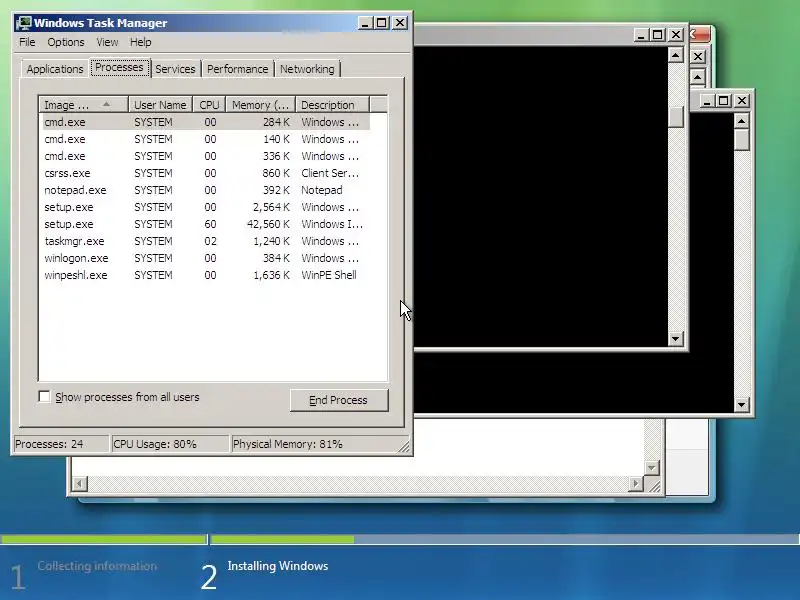Select the cmd.exe row with 336 K memory
Screen dimensions: 800x600
(x=204, y=156)
